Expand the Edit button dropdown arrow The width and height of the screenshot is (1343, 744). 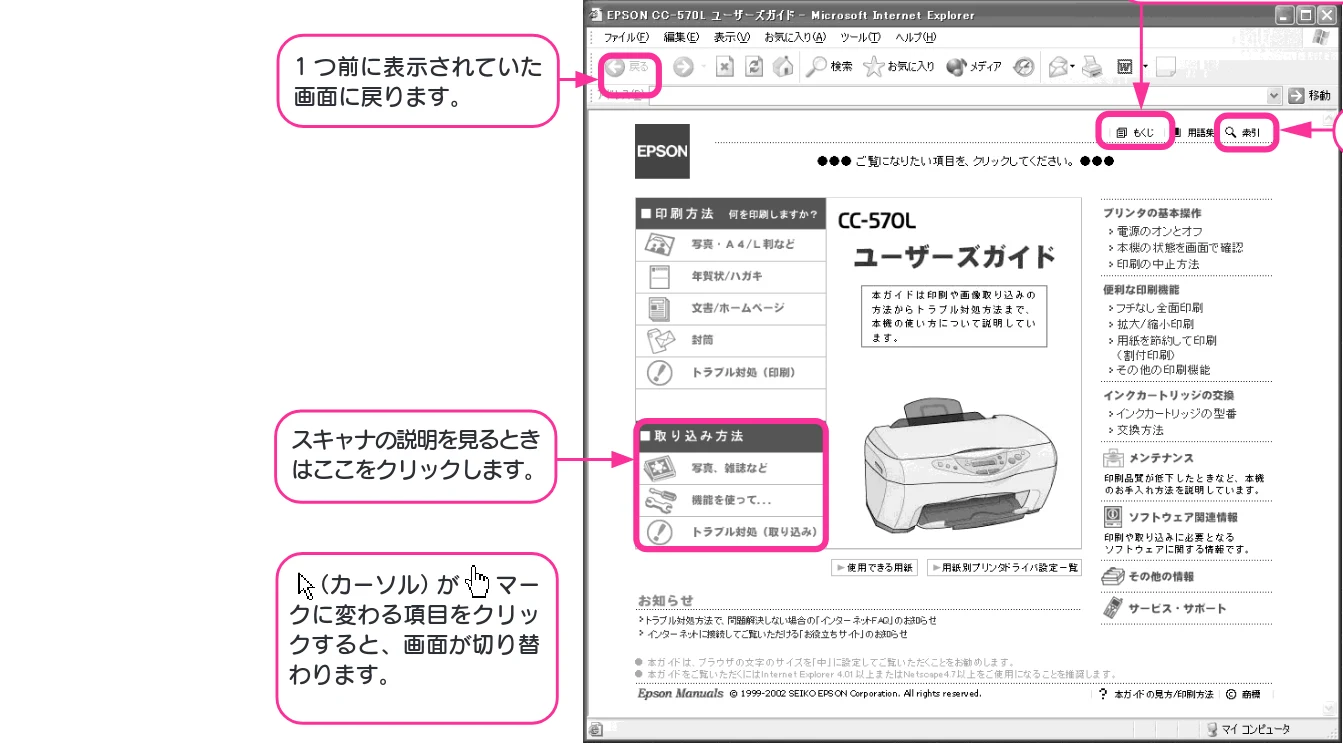pos(1144,68)
